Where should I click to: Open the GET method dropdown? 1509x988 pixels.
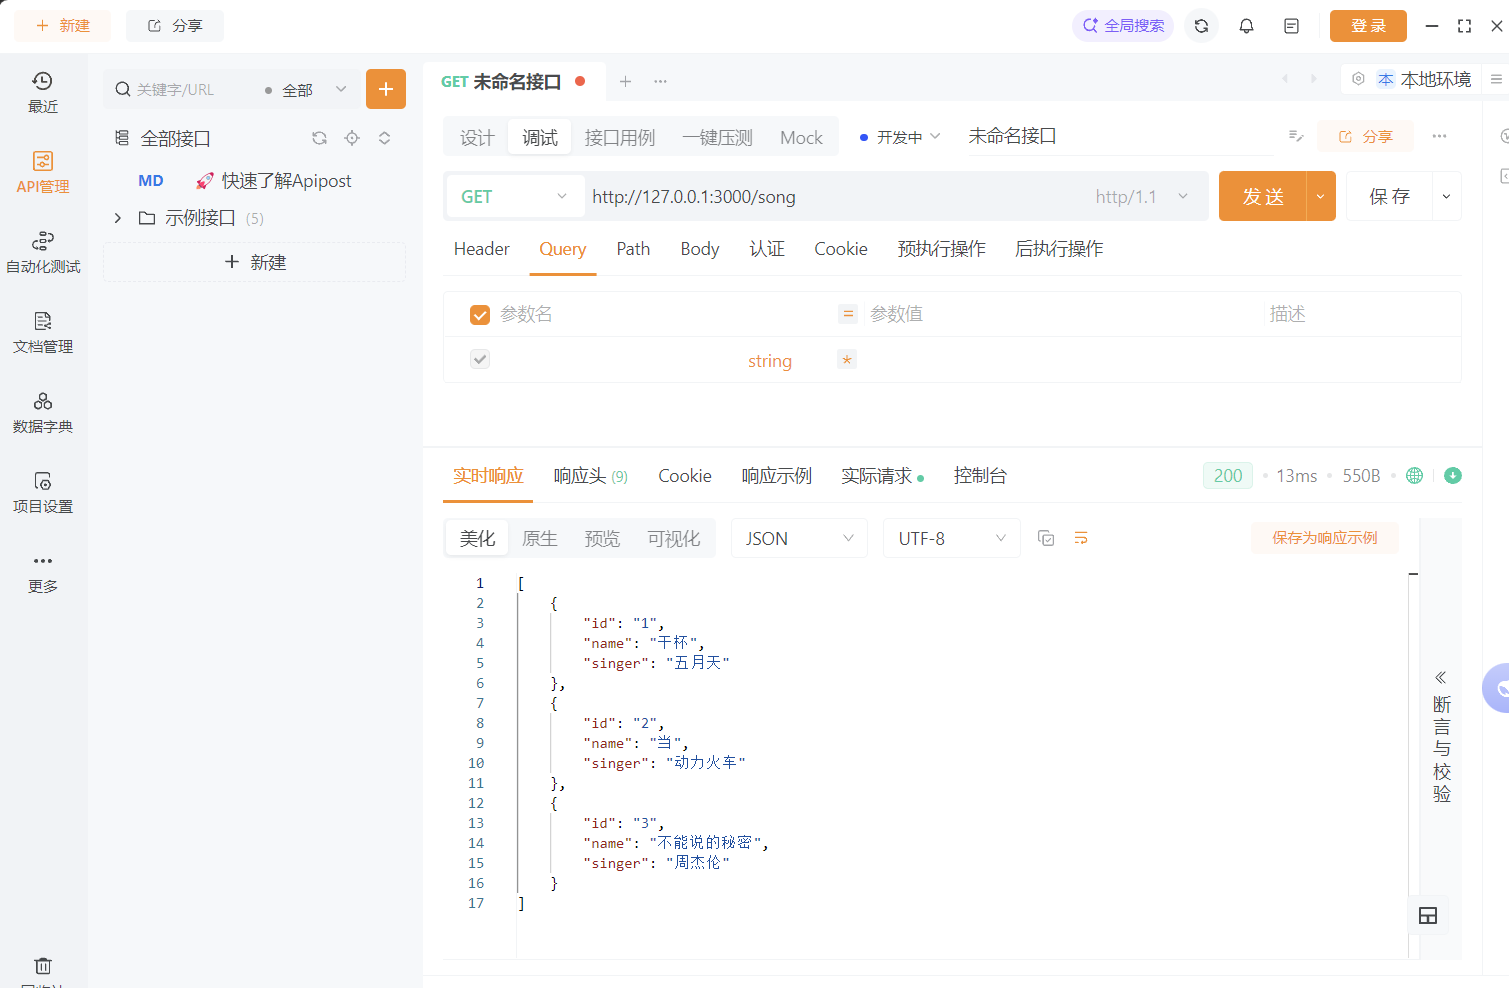tap(514, 196)
